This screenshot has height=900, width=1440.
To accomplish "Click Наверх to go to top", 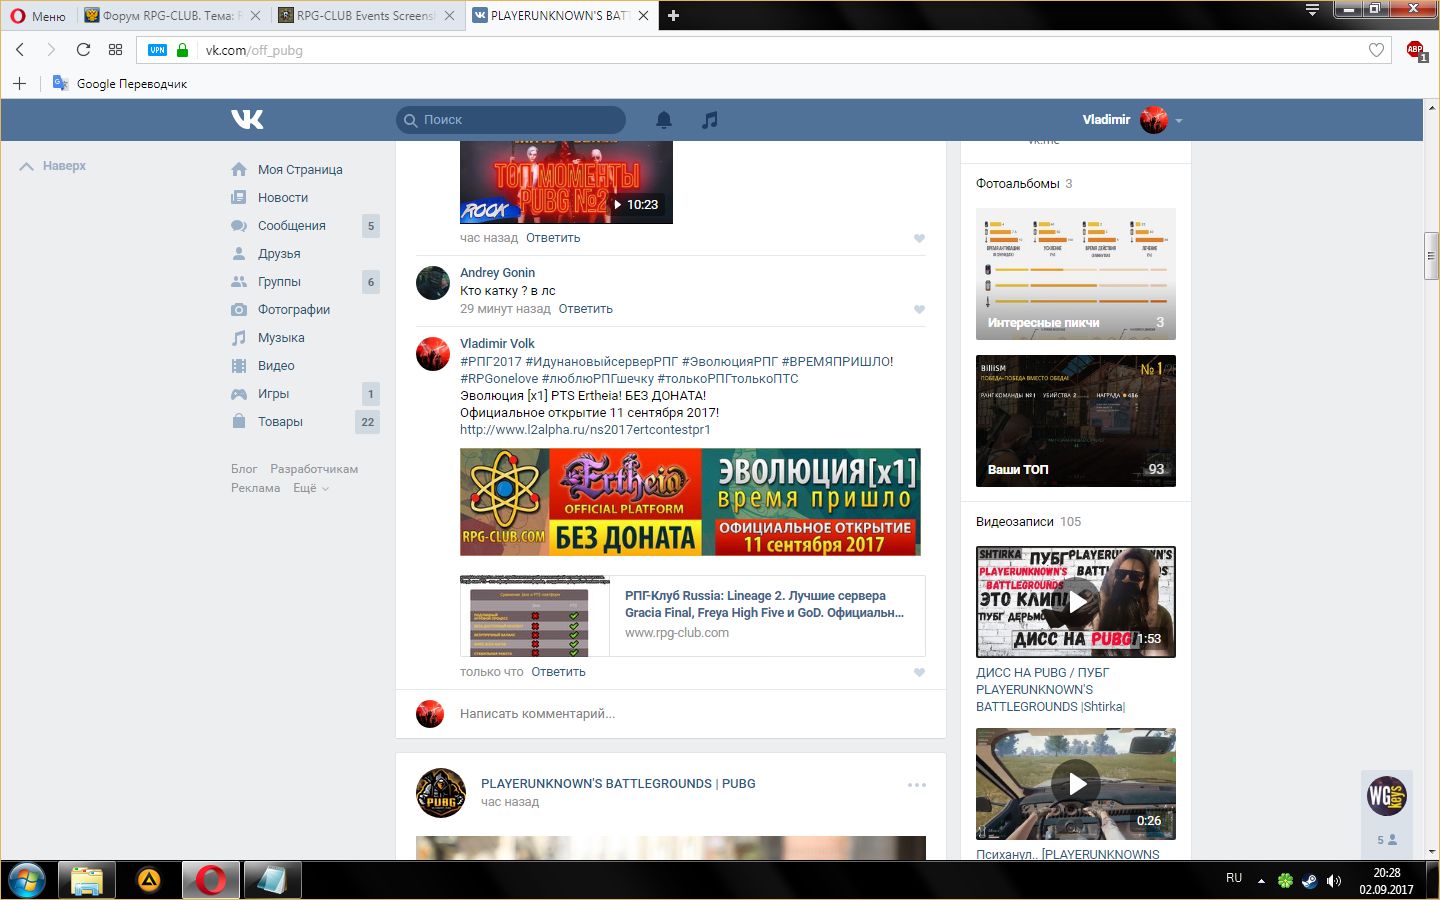I will tap(53, 165).
